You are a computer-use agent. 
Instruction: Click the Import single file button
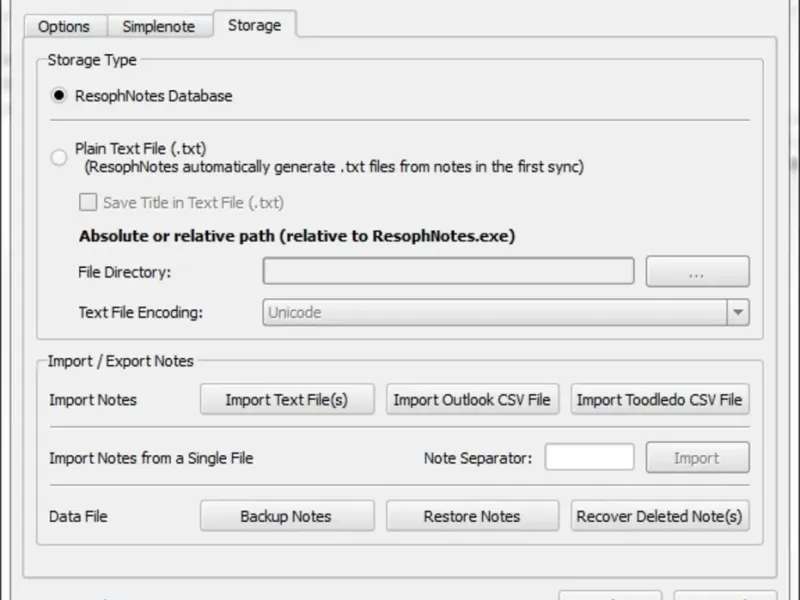[x=697, y=458]
